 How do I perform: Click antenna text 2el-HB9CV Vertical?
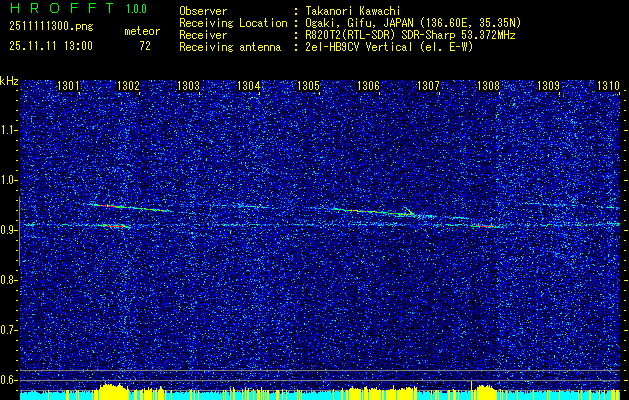(359, 47)
